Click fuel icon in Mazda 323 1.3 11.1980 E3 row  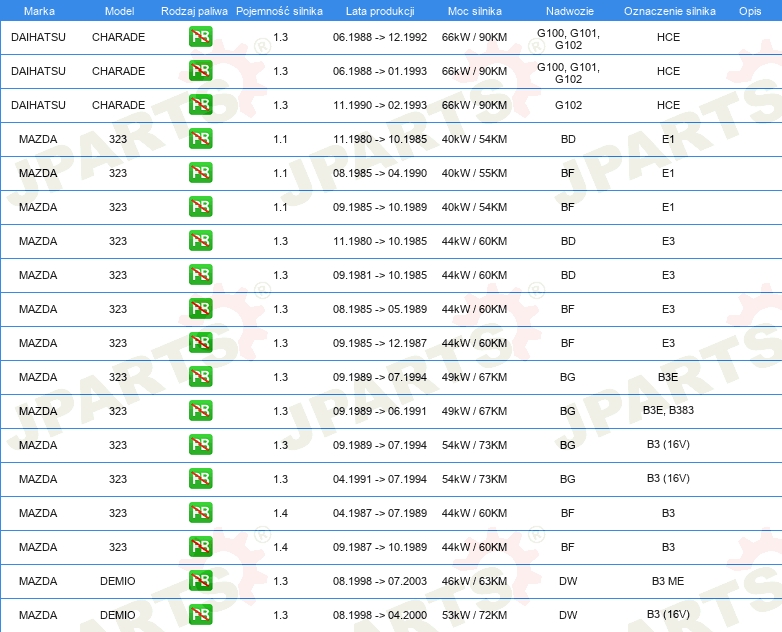pyautogui.click(x=200, y=241)
